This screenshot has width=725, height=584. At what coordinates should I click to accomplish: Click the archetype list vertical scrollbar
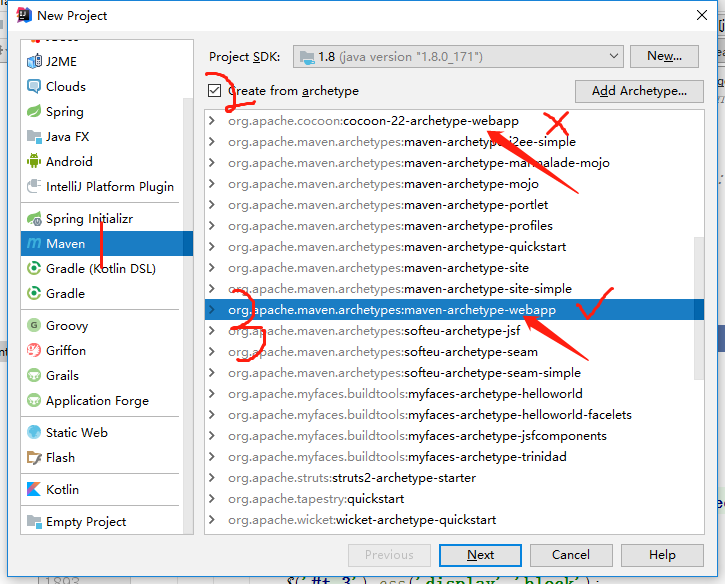(x=699, y=308)
